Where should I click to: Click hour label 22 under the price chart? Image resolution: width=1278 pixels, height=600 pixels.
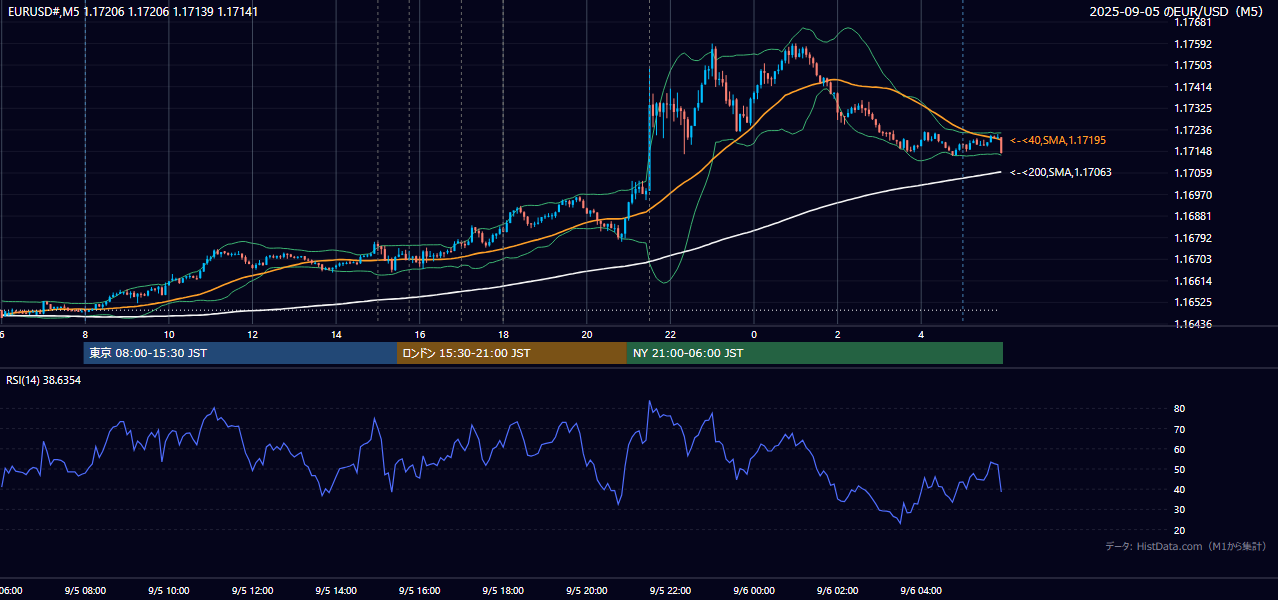pyautogui.click(x=670, y=334)
